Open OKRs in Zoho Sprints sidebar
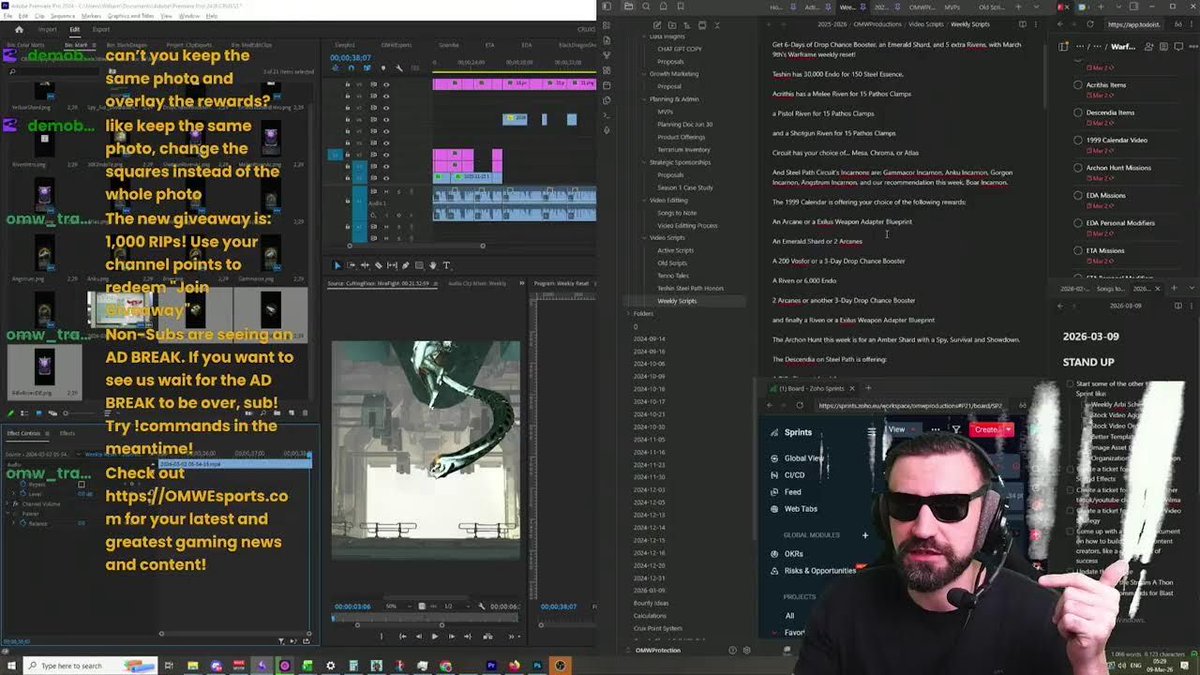 point(794,554)
